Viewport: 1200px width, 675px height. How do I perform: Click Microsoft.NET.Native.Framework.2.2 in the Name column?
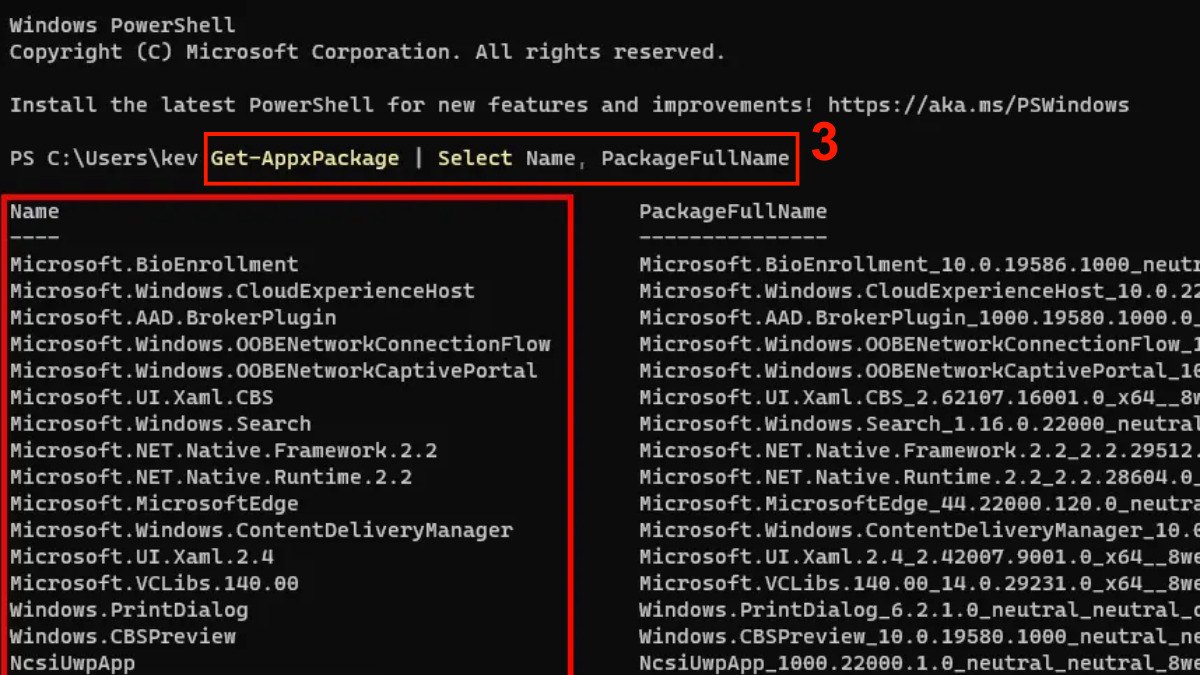pos(223,450)
